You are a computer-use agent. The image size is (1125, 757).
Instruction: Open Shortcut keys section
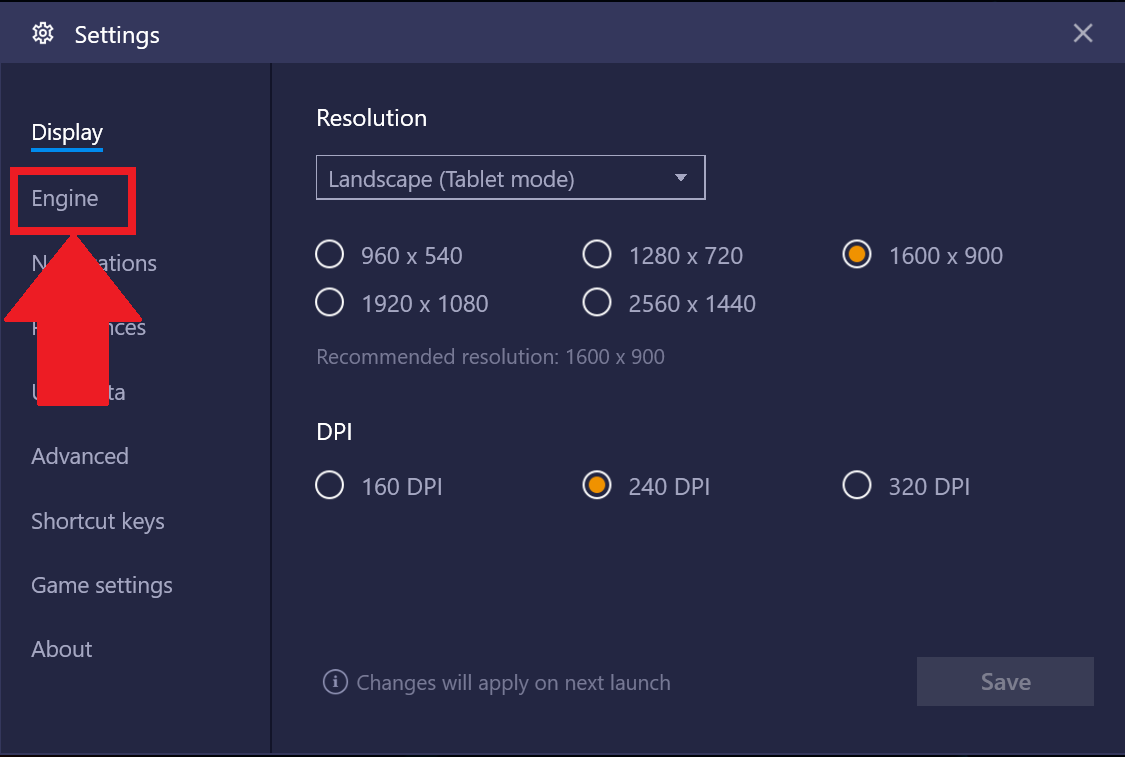(x=98, y=522)
